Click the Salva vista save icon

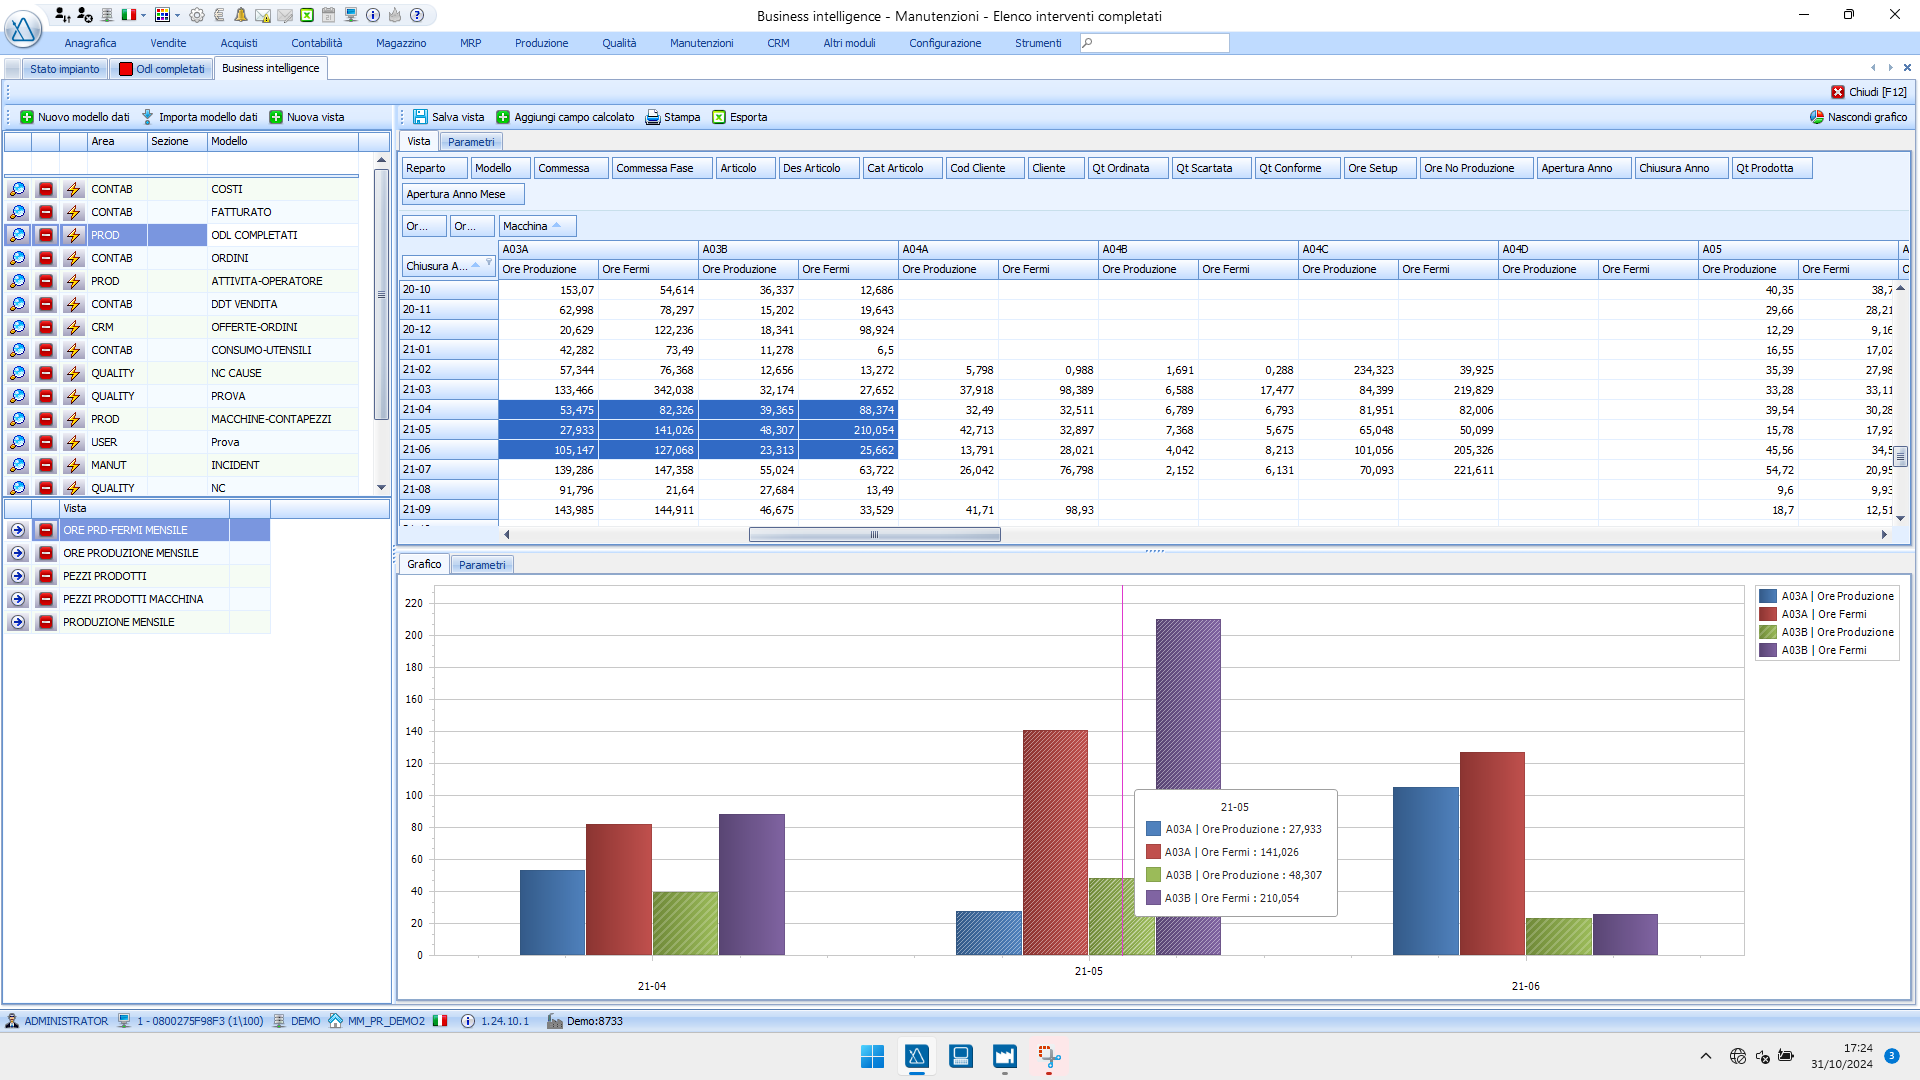click(420, 117)
